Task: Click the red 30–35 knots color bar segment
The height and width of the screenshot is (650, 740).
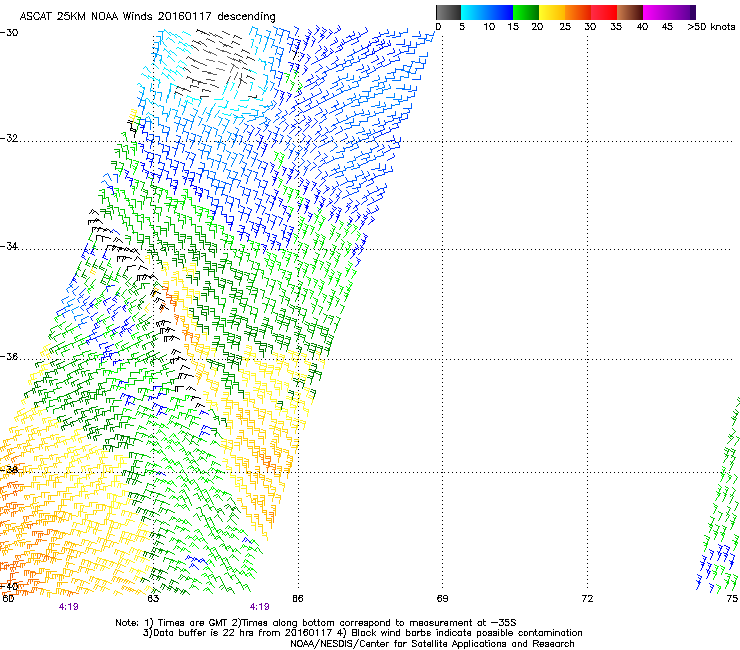Action: [604, 12]
